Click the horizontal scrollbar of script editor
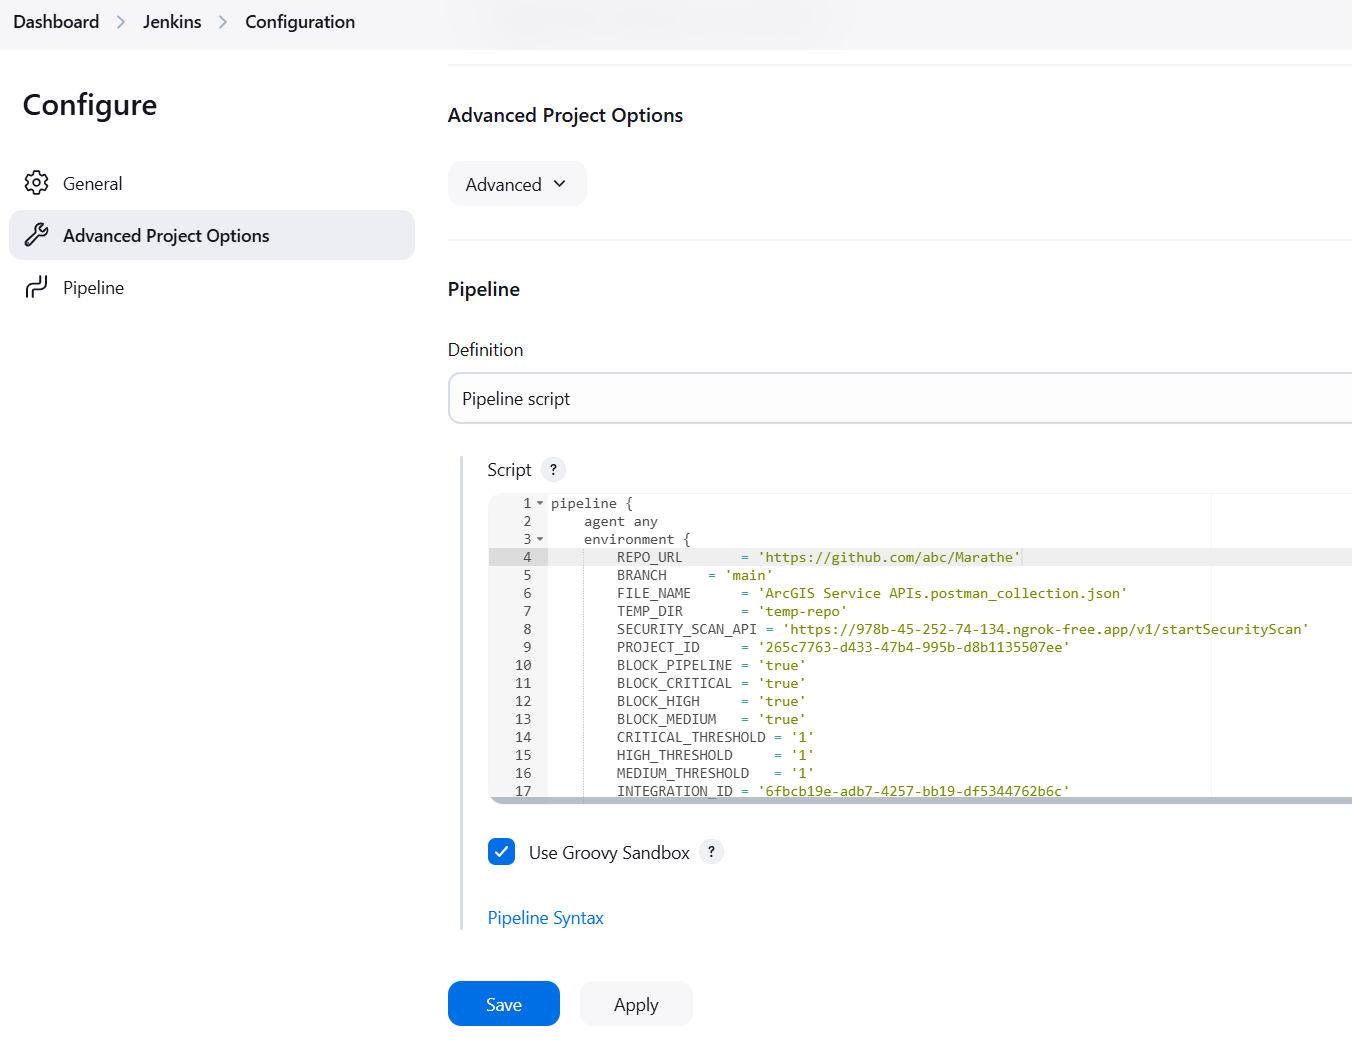This screenshot has height=1042, width=1352. 920,800
